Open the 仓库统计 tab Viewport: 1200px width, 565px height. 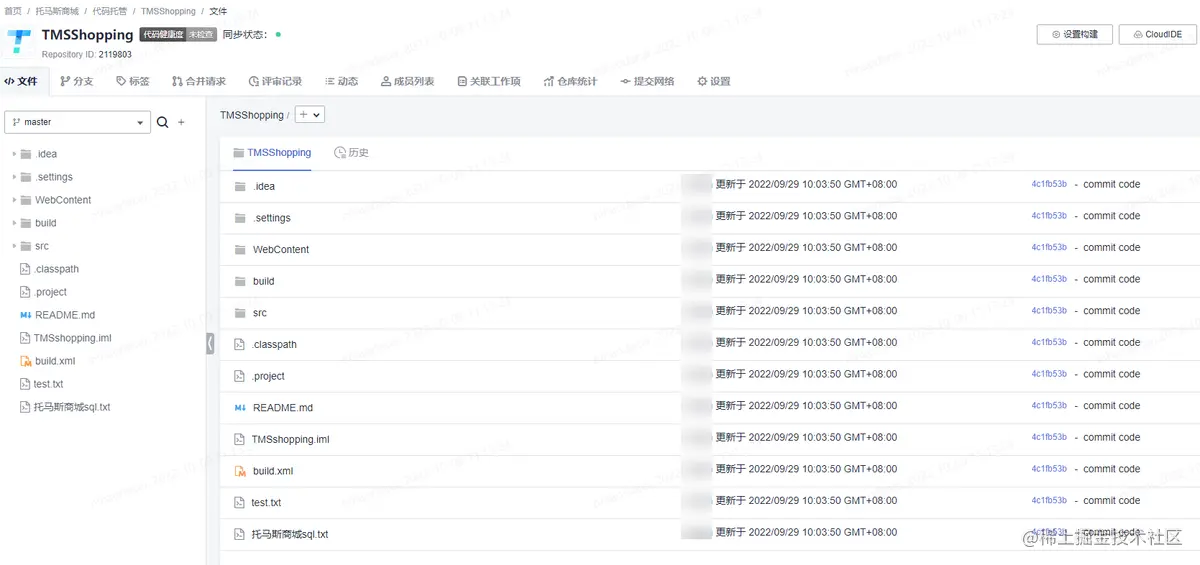click(x=570, y=81)
